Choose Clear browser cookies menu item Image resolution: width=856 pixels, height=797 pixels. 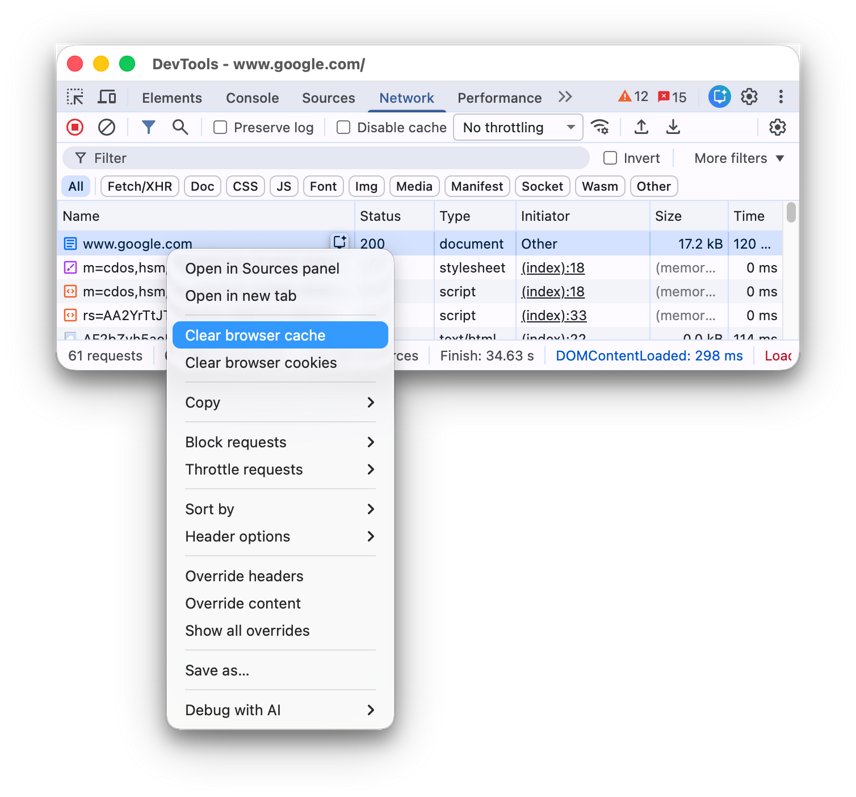[280, 362]
